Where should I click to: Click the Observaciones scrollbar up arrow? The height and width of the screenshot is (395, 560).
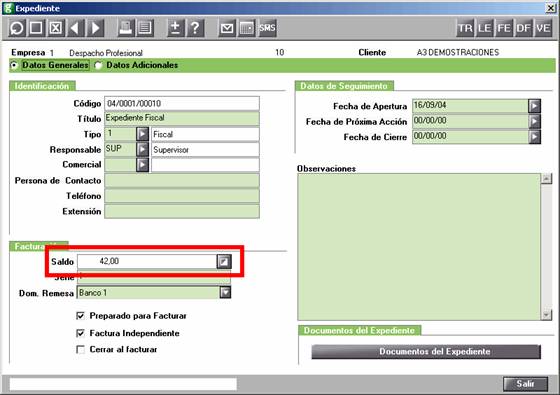(x=546, y=179)
